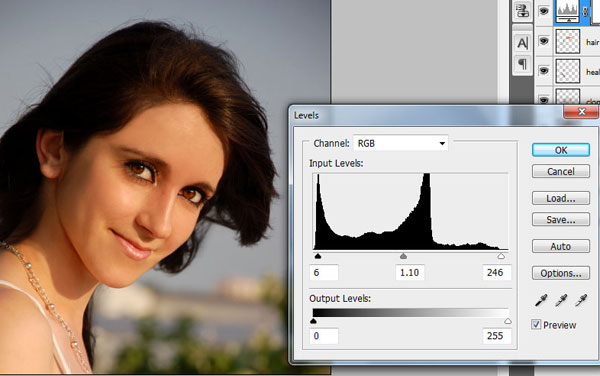Hide the Levels adjustment layer
Viewport: 600px width, 376px height.
click(543, 11)
